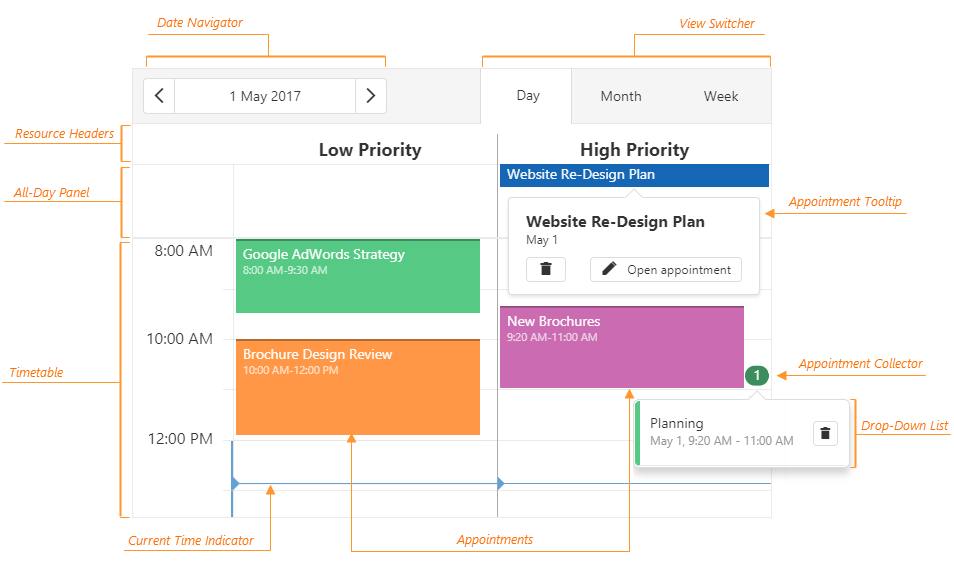Delete the Planning appointment with trash icon
The width and height of the screenshot is (954, 564).
click(x=825, y=433)
